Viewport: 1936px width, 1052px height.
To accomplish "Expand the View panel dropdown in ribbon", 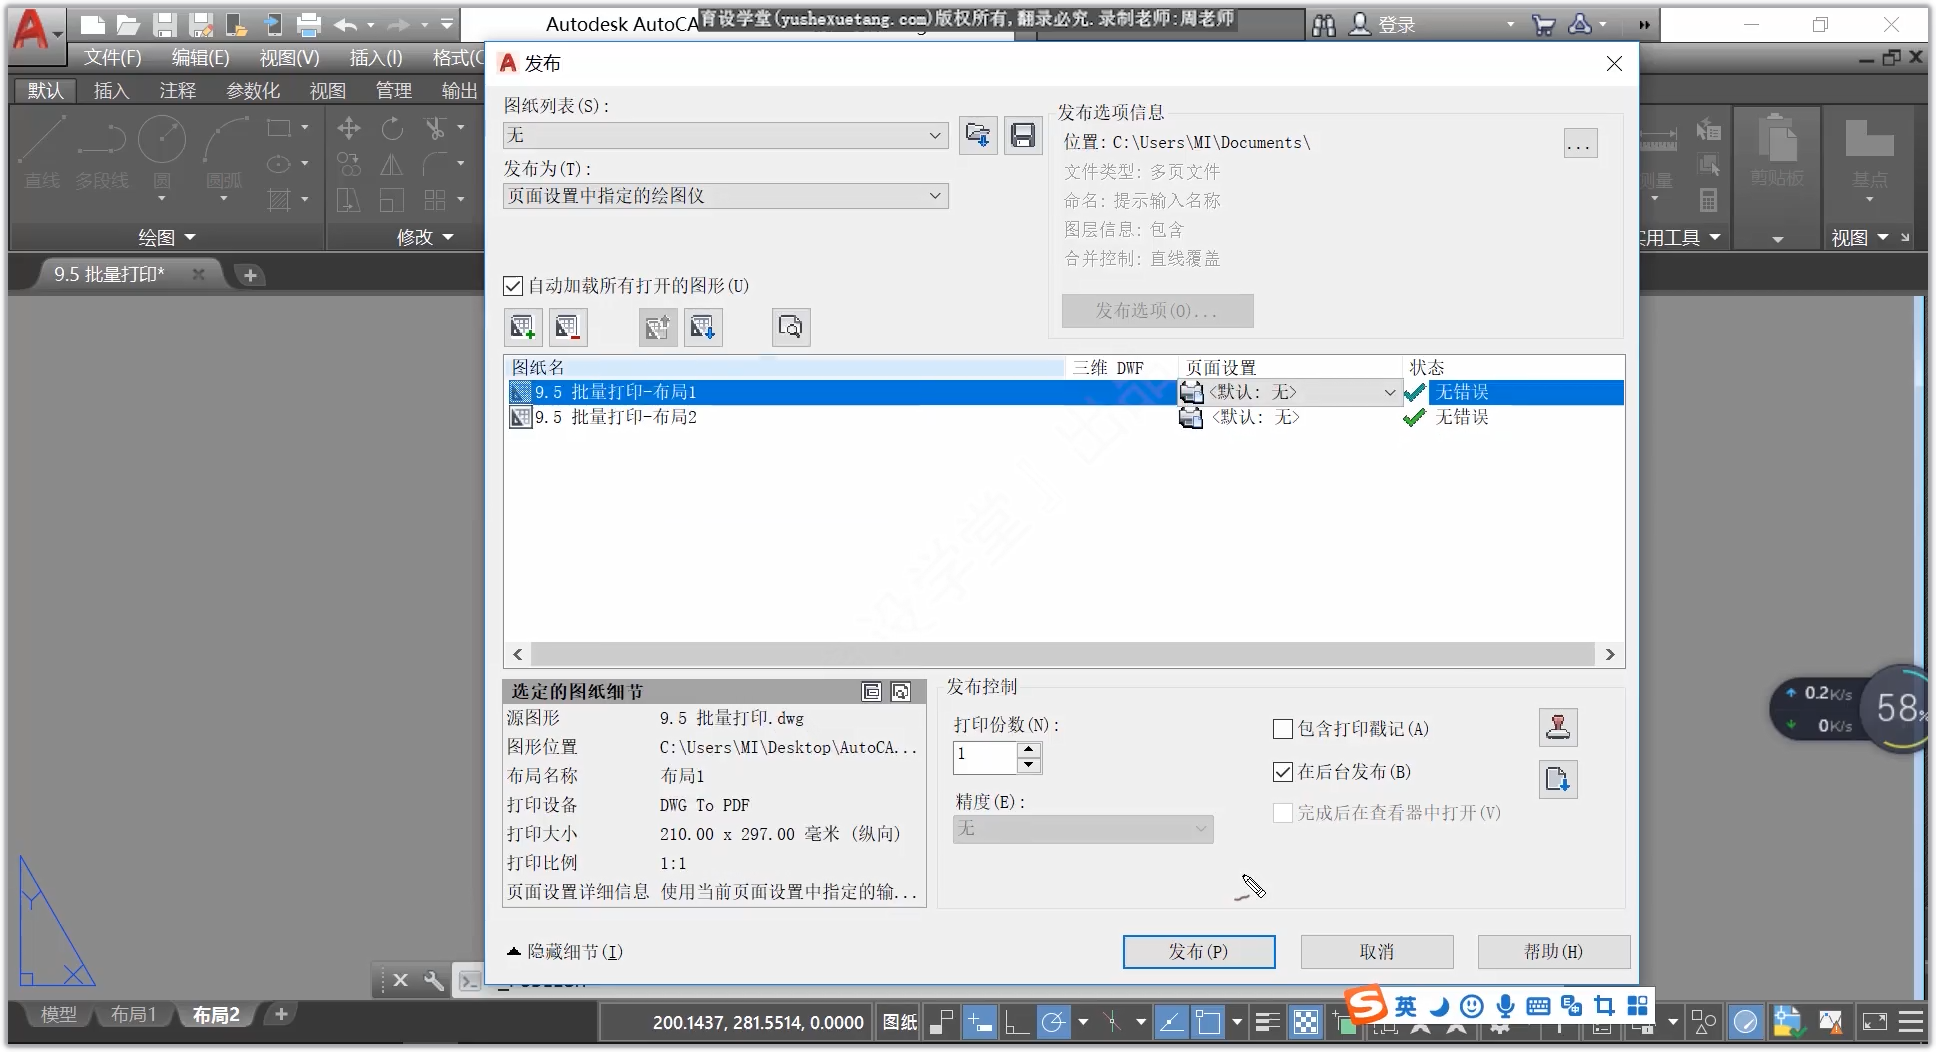I will point(1859,238).
